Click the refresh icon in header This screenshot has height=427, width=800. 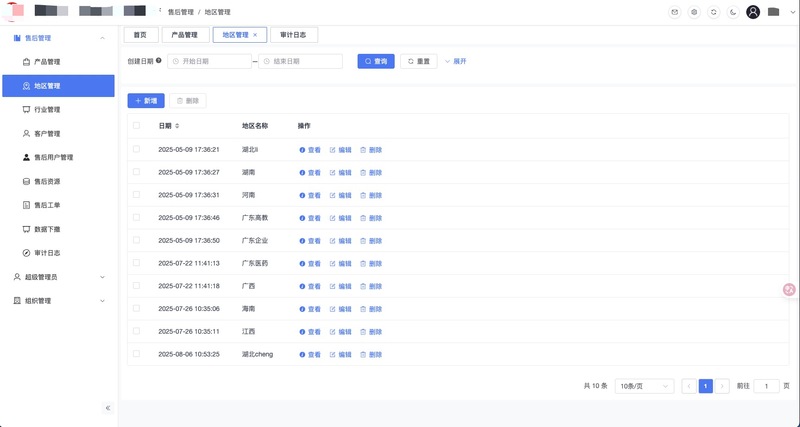(x=714, y=12)
